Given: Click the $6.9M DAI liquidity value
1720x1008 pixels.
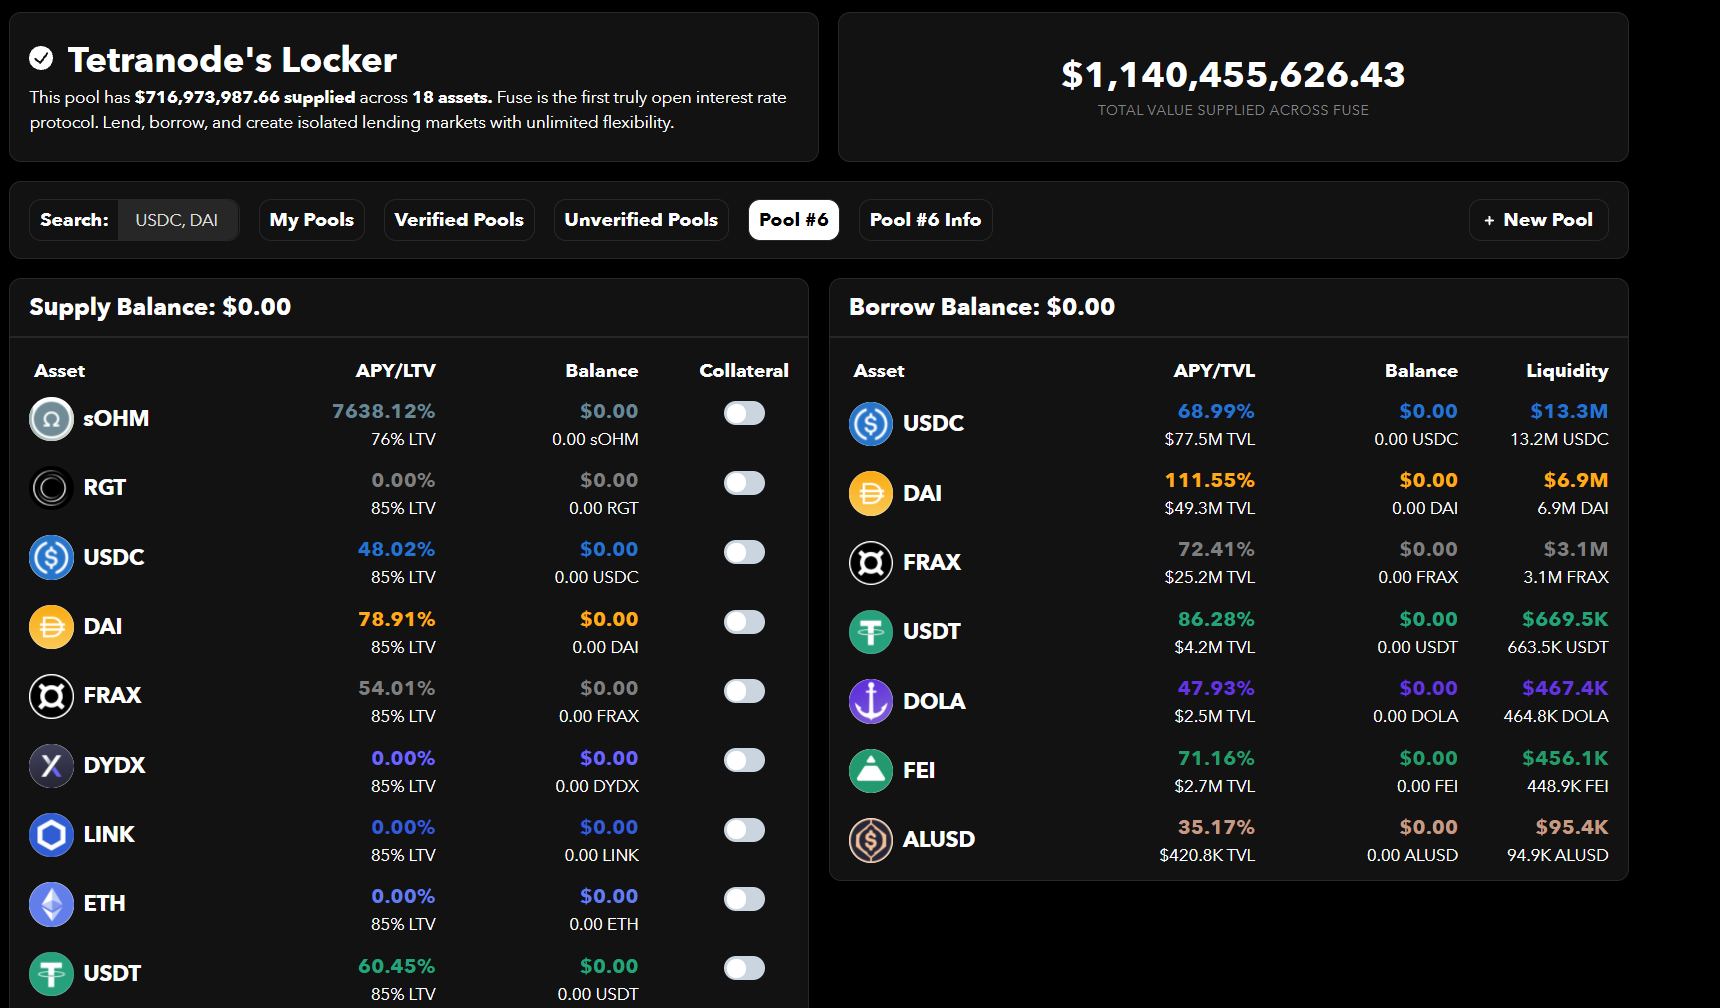Looking at the screenshot, I should tap(1576, 480).
